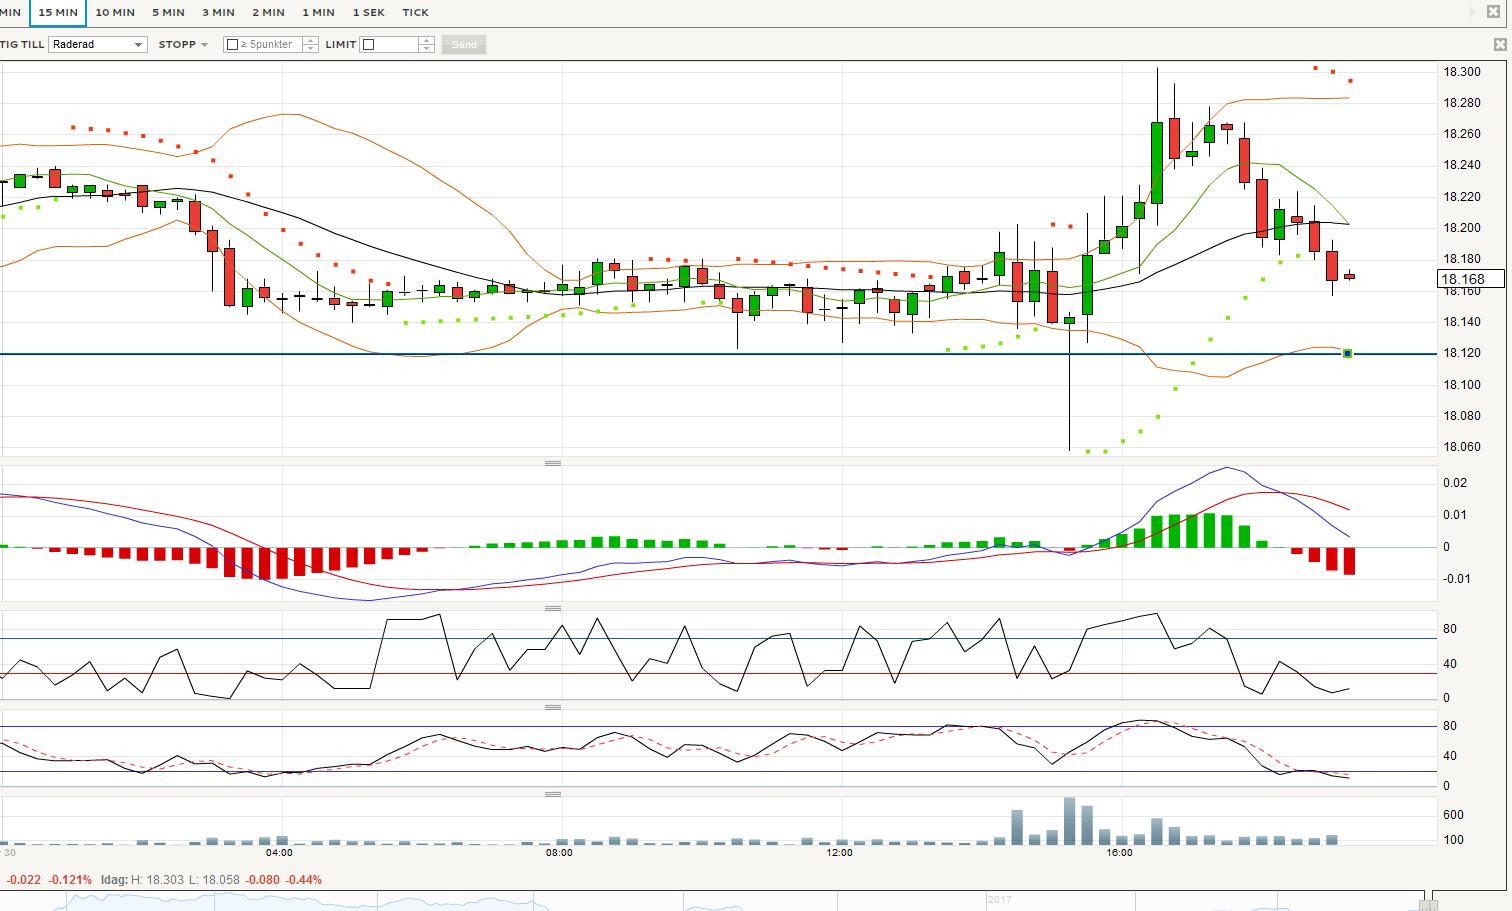Screen dimensions: 1512x911
Task: Tick the ≥ 5 punkter checkbox
Action: pyautogui.click(x=233, y=45)
